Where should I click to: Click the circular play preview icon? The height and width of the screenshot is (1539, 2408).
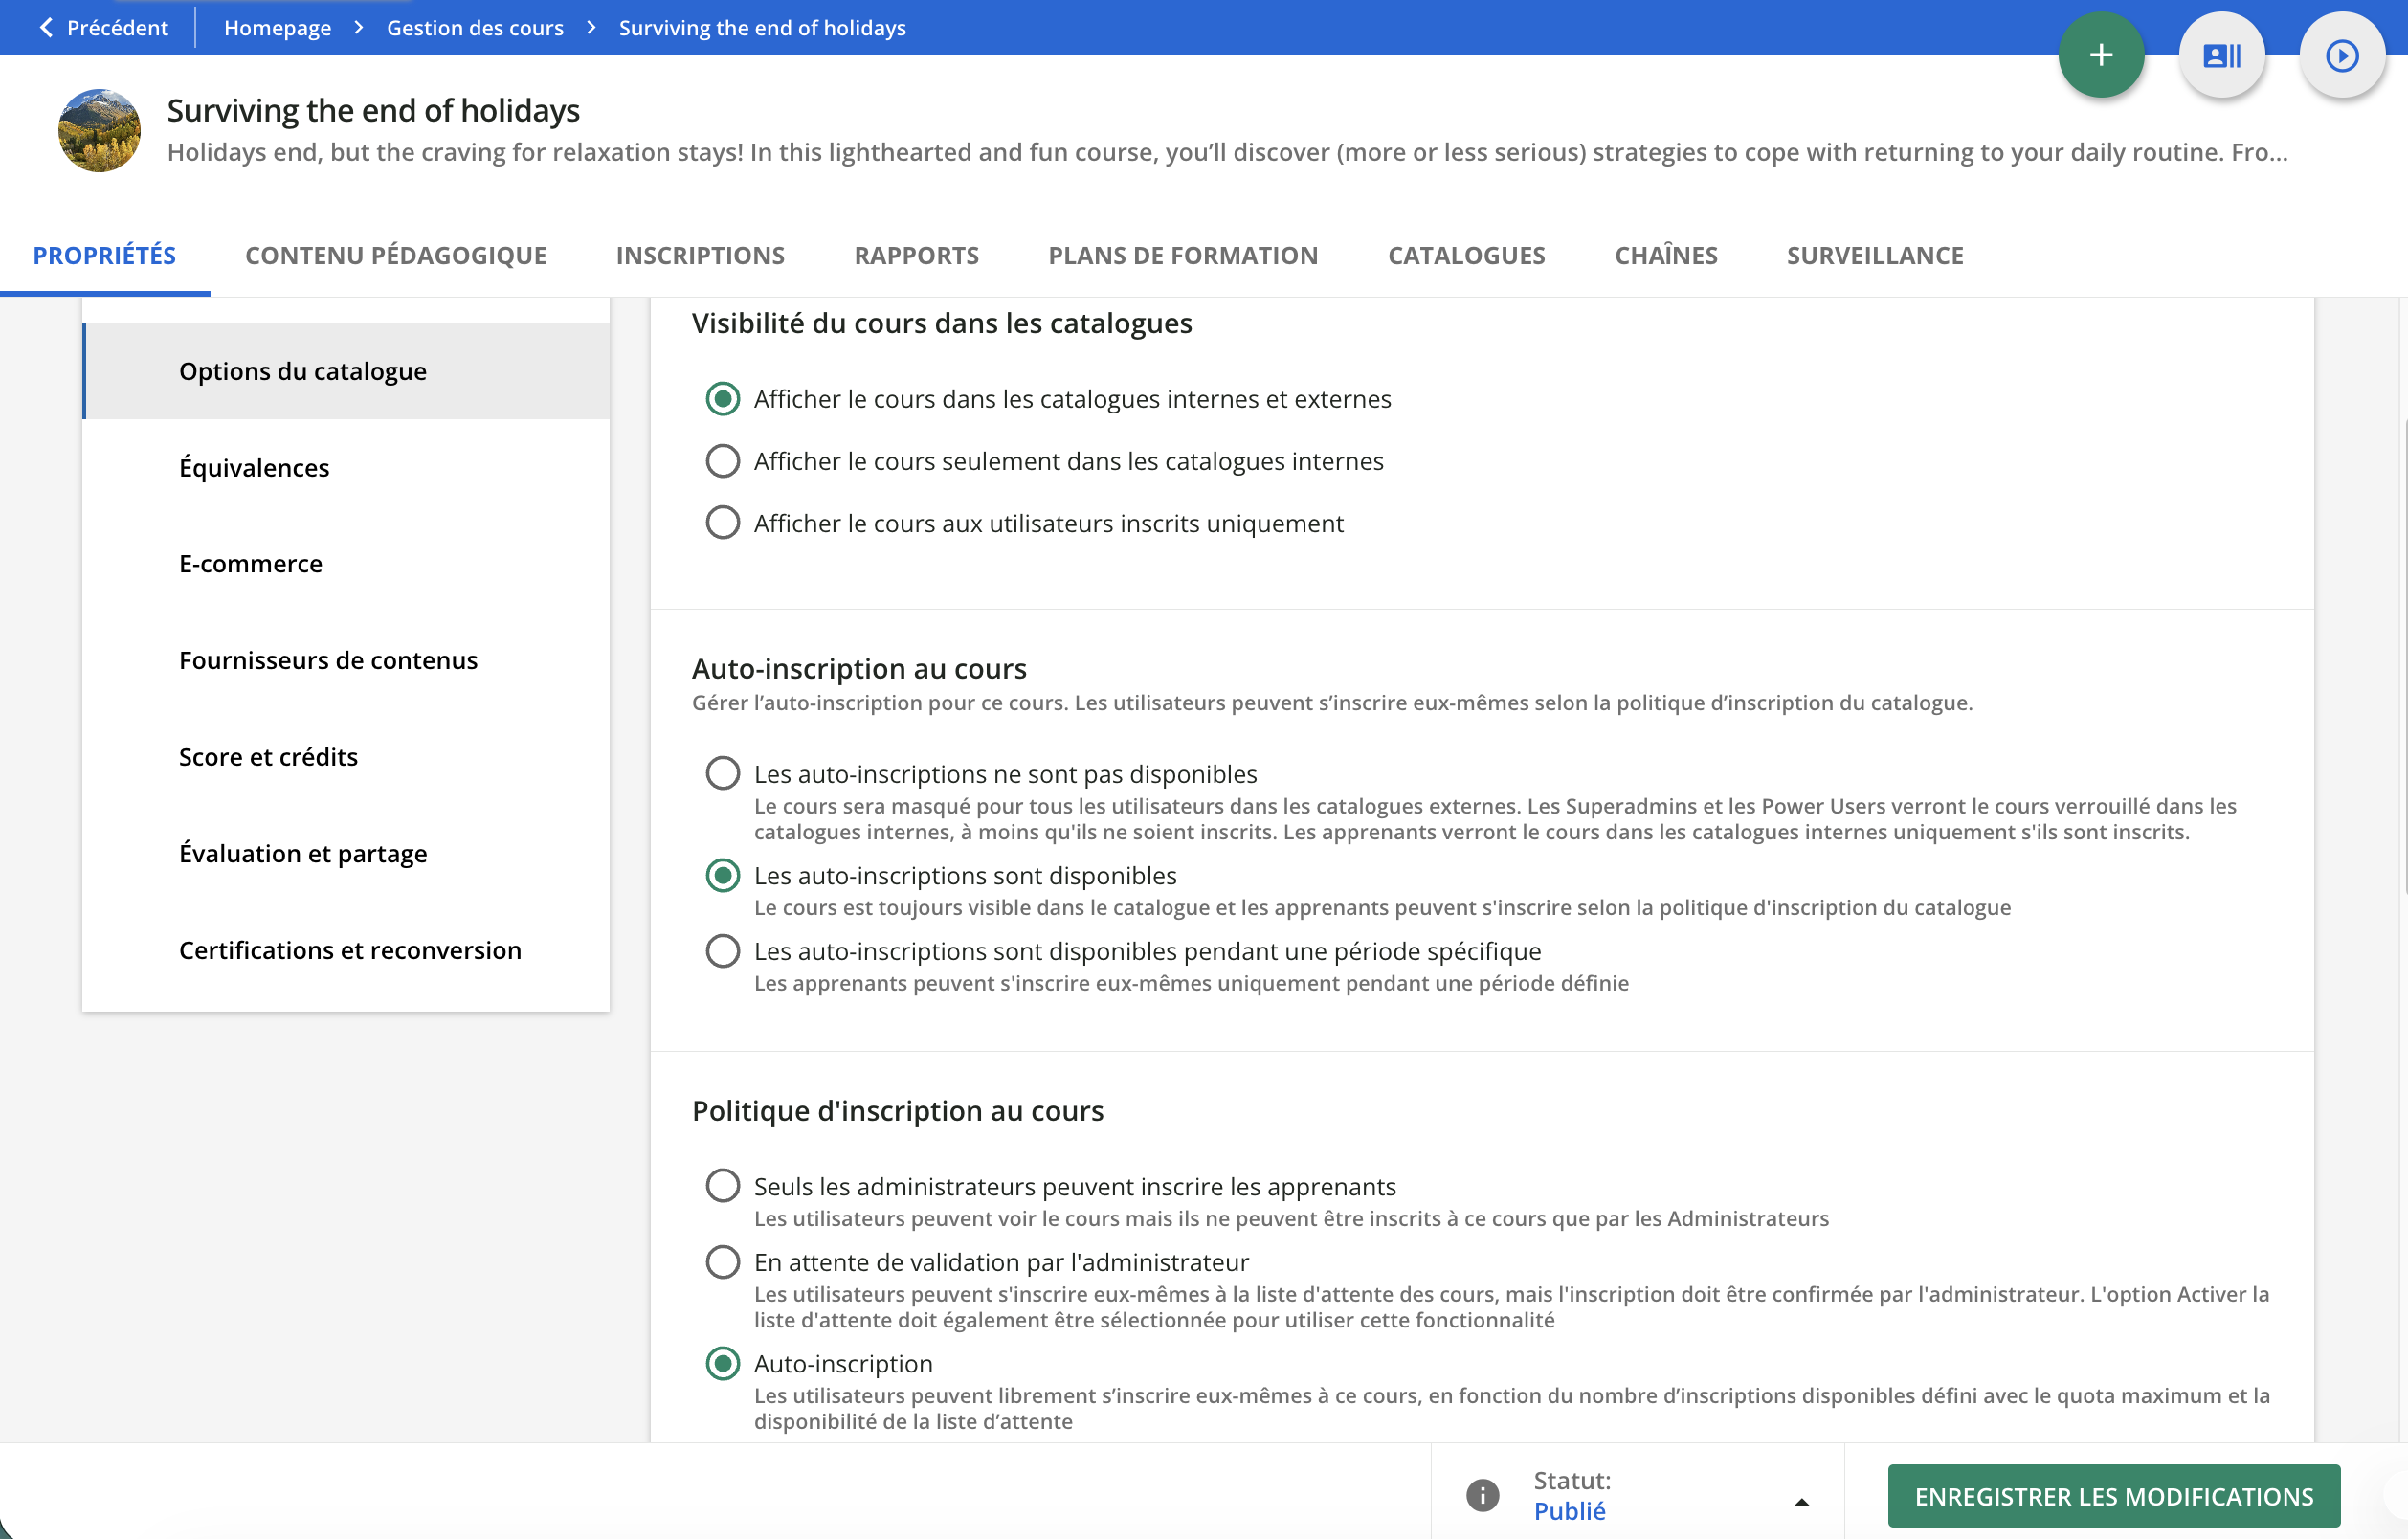(2341, 55)
